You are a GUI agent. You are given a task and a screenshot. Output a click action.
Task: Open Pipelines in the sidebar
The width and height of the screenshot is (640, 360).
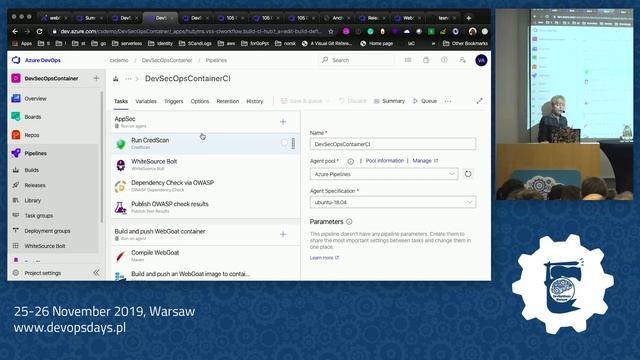(36, 153)
